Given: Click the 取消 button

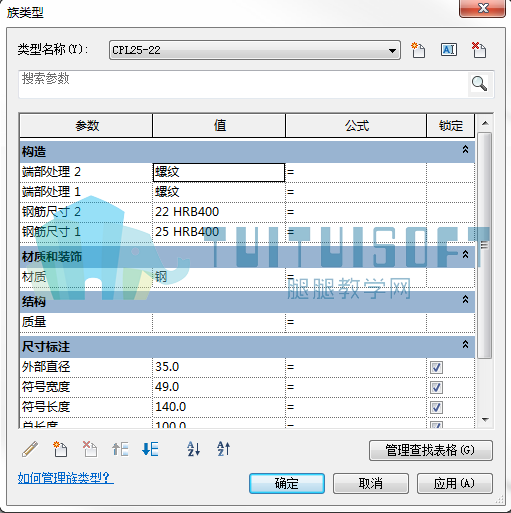Looking at the screenshot, I should tap(371, 483).
